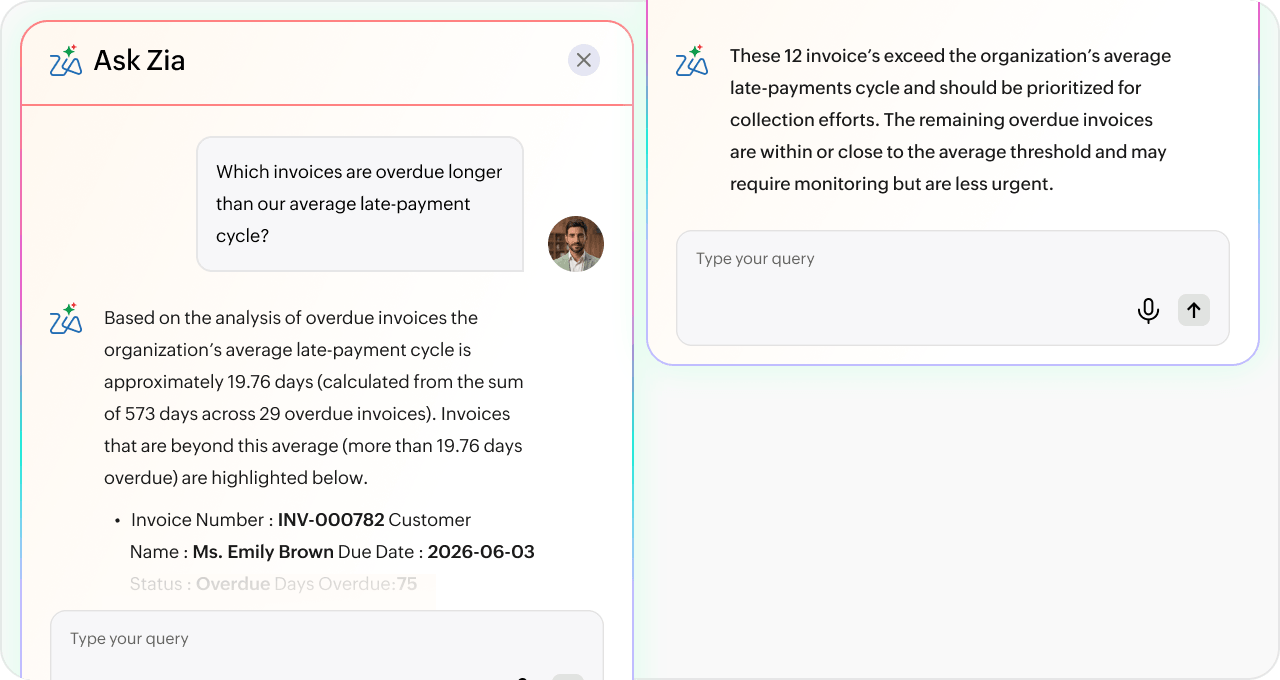The height and width of the screenshot is (680, 1280).
Task: Click 'of 573 days across 29 overdue invoices'
Action: pyautogui.click(x=270, y=414)
